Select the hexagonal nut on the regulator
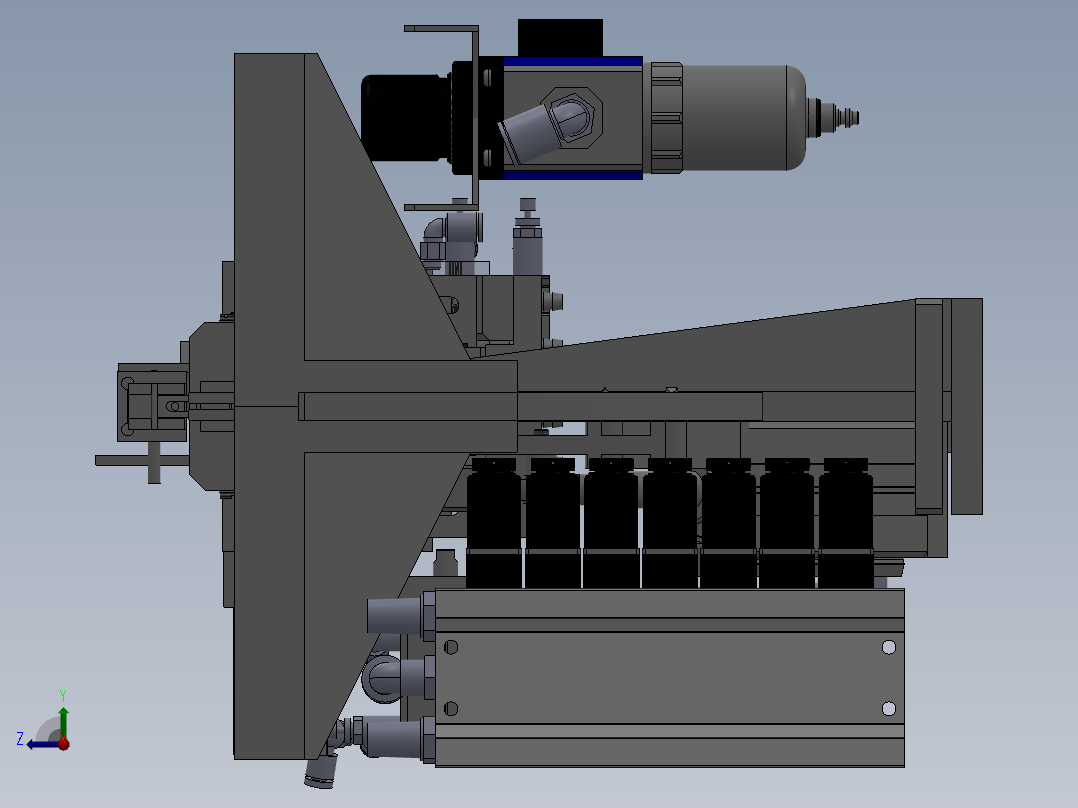 point(571,118)
